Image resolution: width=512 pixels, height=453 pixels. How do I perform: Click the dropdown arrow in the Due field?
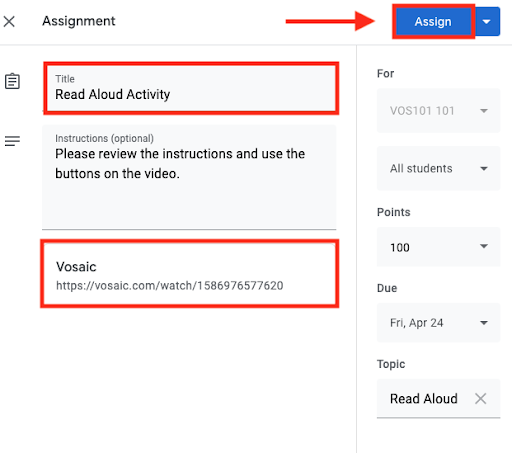[484, 323]
